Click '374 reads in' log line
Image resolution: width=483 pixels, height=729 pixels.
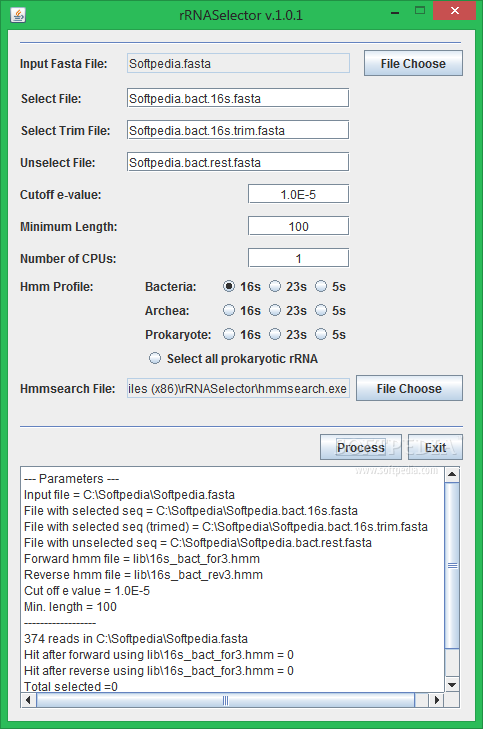[x=136, y=638]
